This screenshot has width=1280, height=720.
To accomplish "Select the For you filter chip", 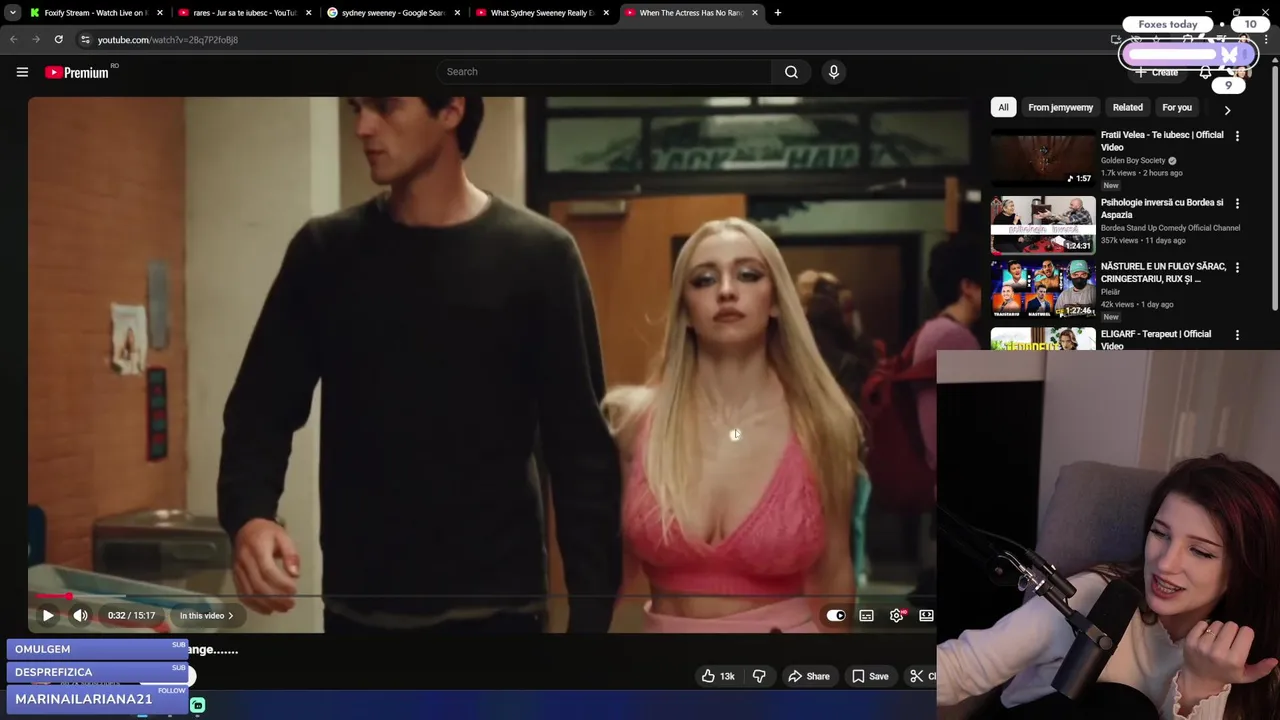I will pyautogui.click(x=1177, y=107).
